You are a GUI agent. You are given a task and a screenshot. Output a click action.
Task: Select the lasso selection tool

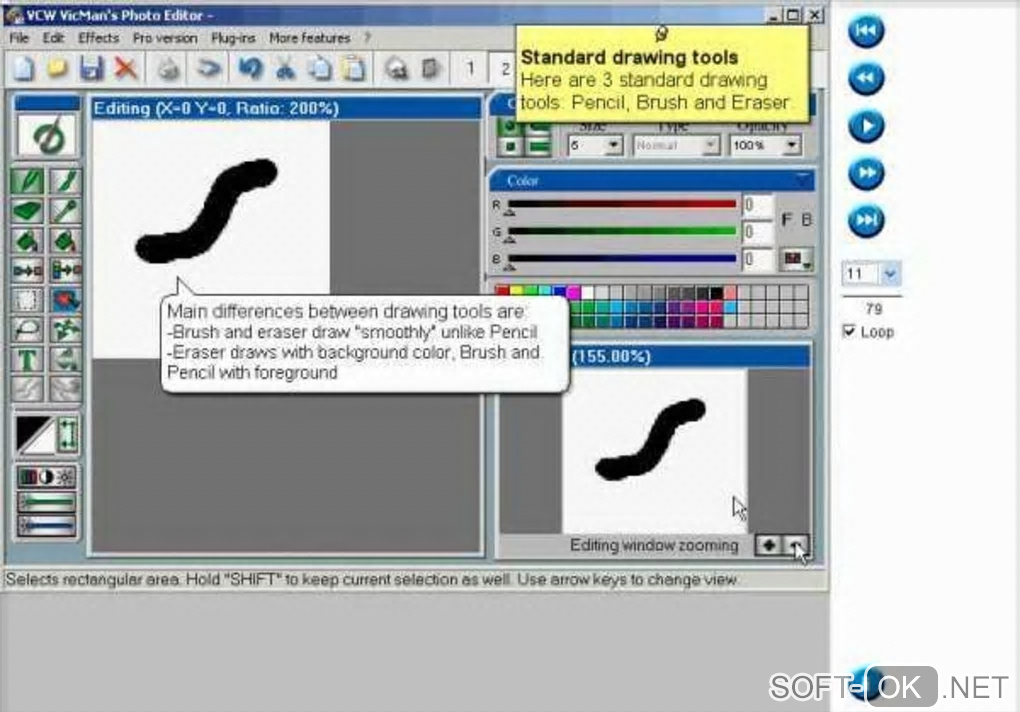[27, 330]
